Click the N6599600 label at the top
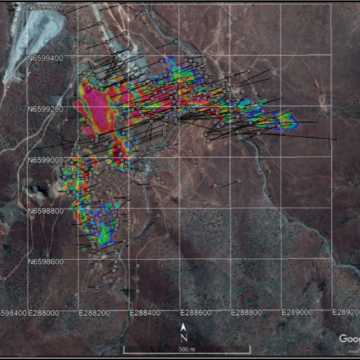Image resolution: width=360 pixels, height=360 pixels. click(45, 7)
